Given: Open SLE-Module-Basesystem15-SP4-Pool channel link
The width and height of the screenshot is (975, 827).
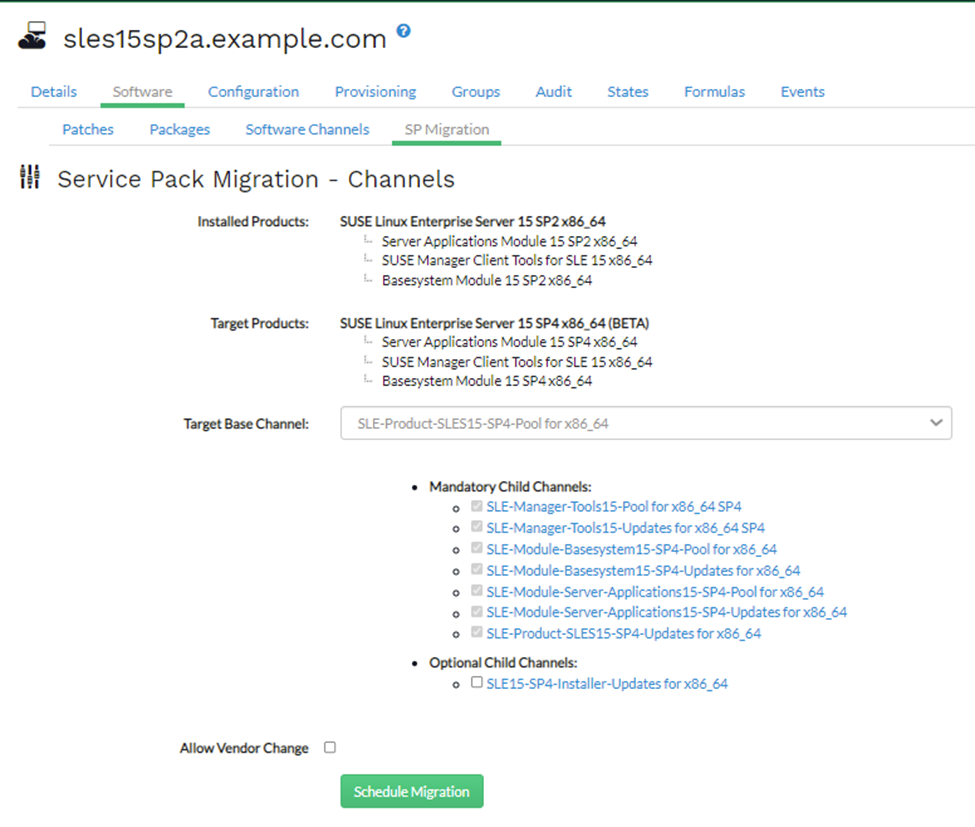Looking at the screenshot, I should (x=631, y=549).
